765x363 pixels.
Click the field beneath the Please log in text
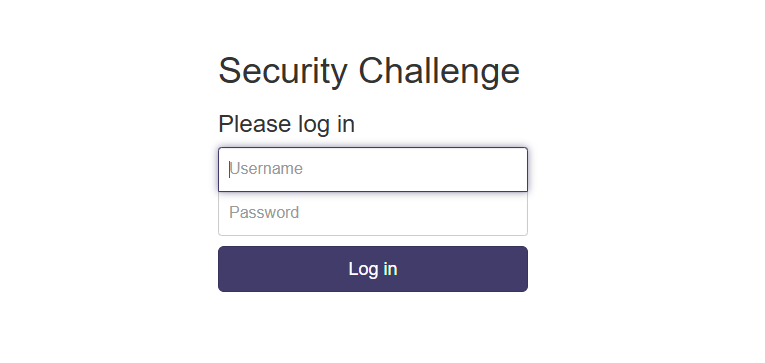click(x=373, y=169)
